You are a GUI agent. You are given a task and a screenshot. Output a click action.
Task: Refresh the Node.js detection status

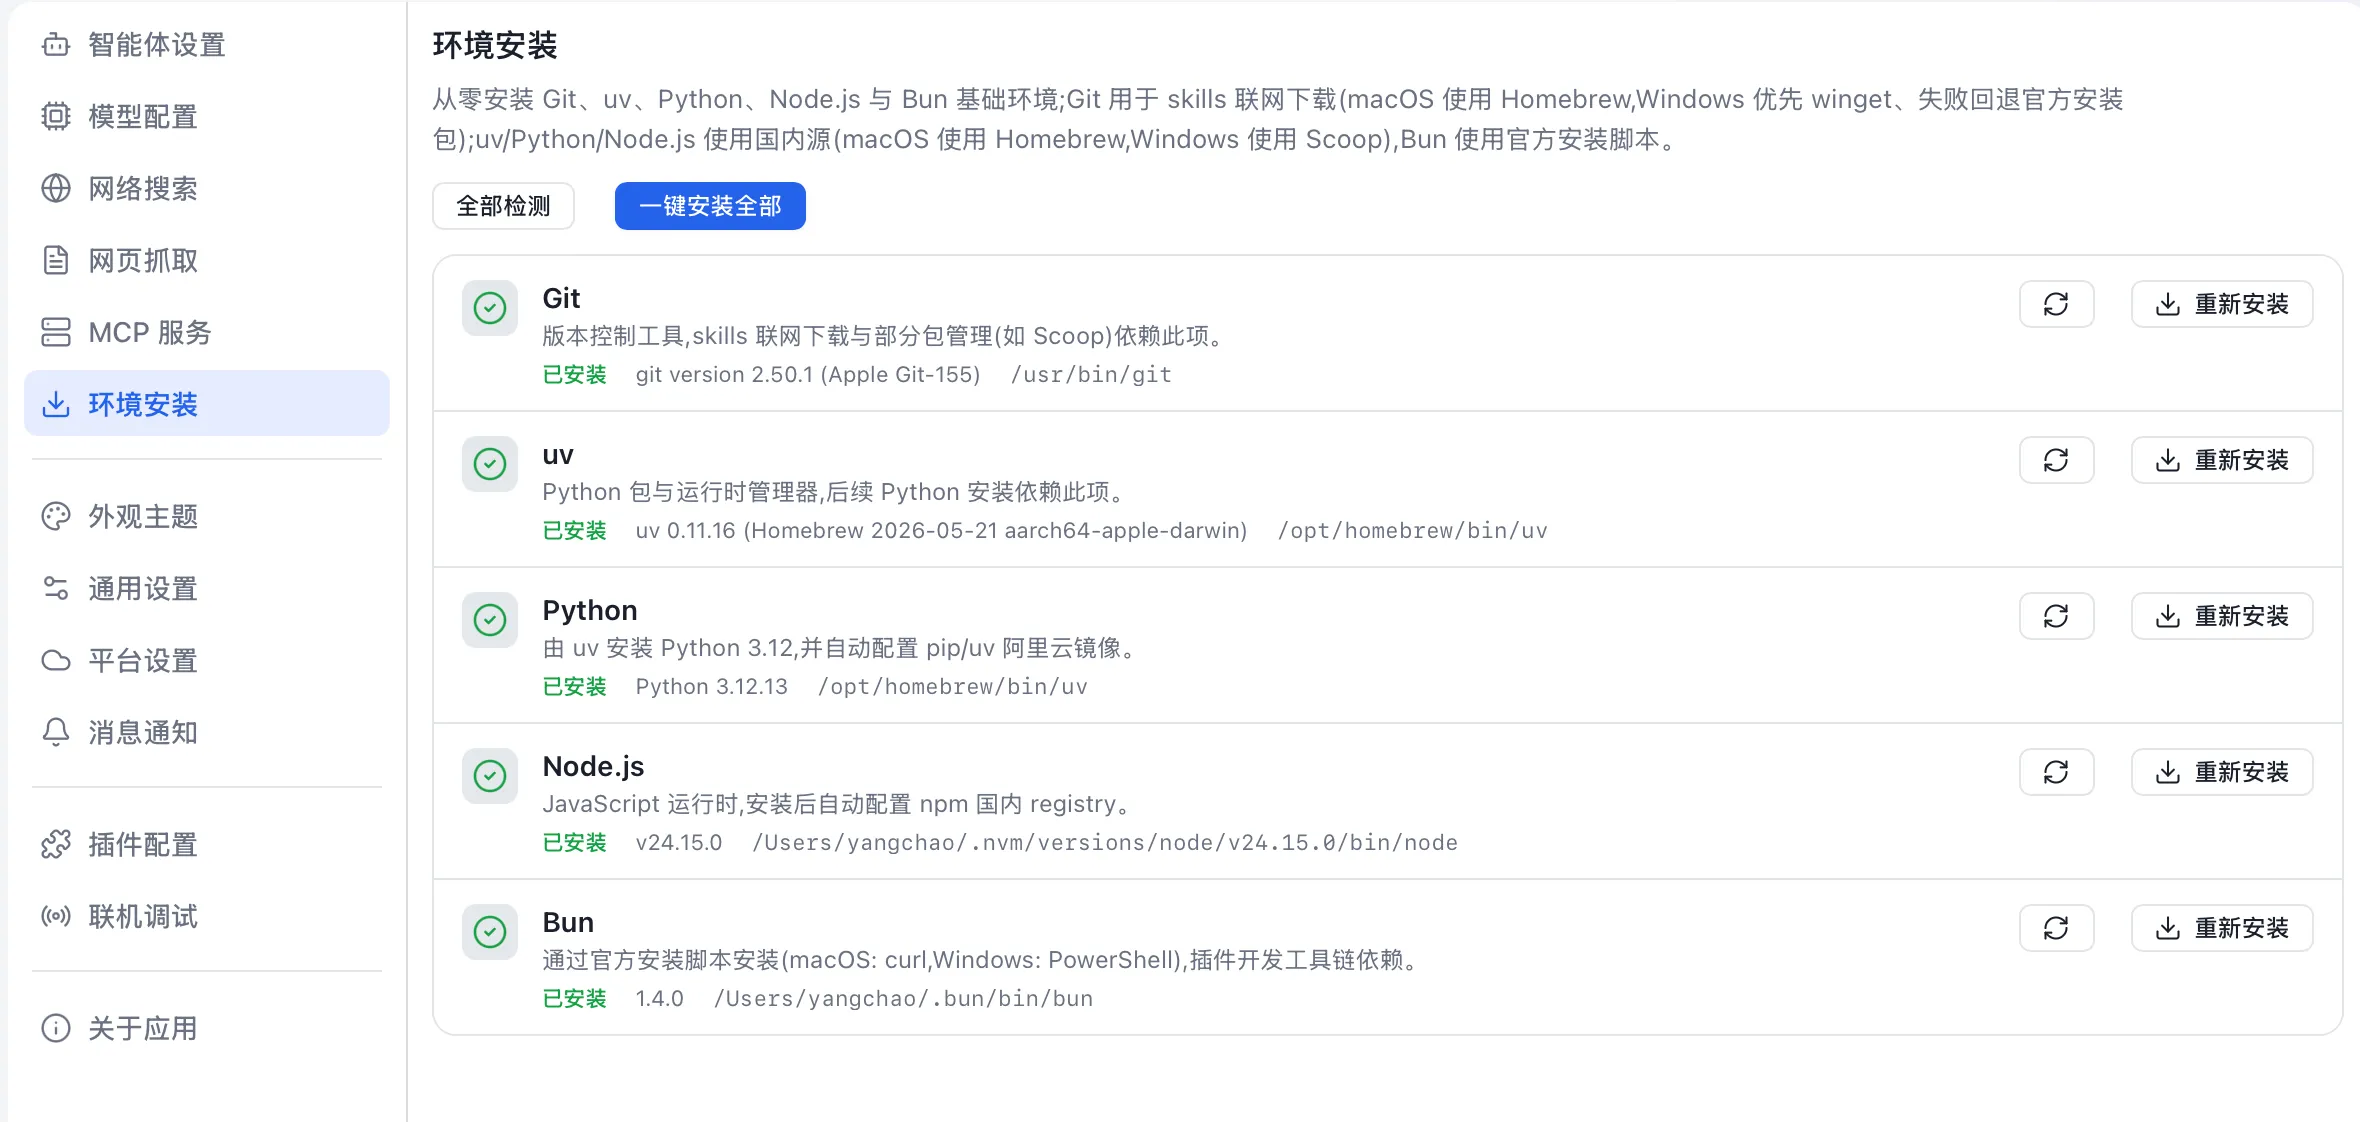(x=2056, y=772)
